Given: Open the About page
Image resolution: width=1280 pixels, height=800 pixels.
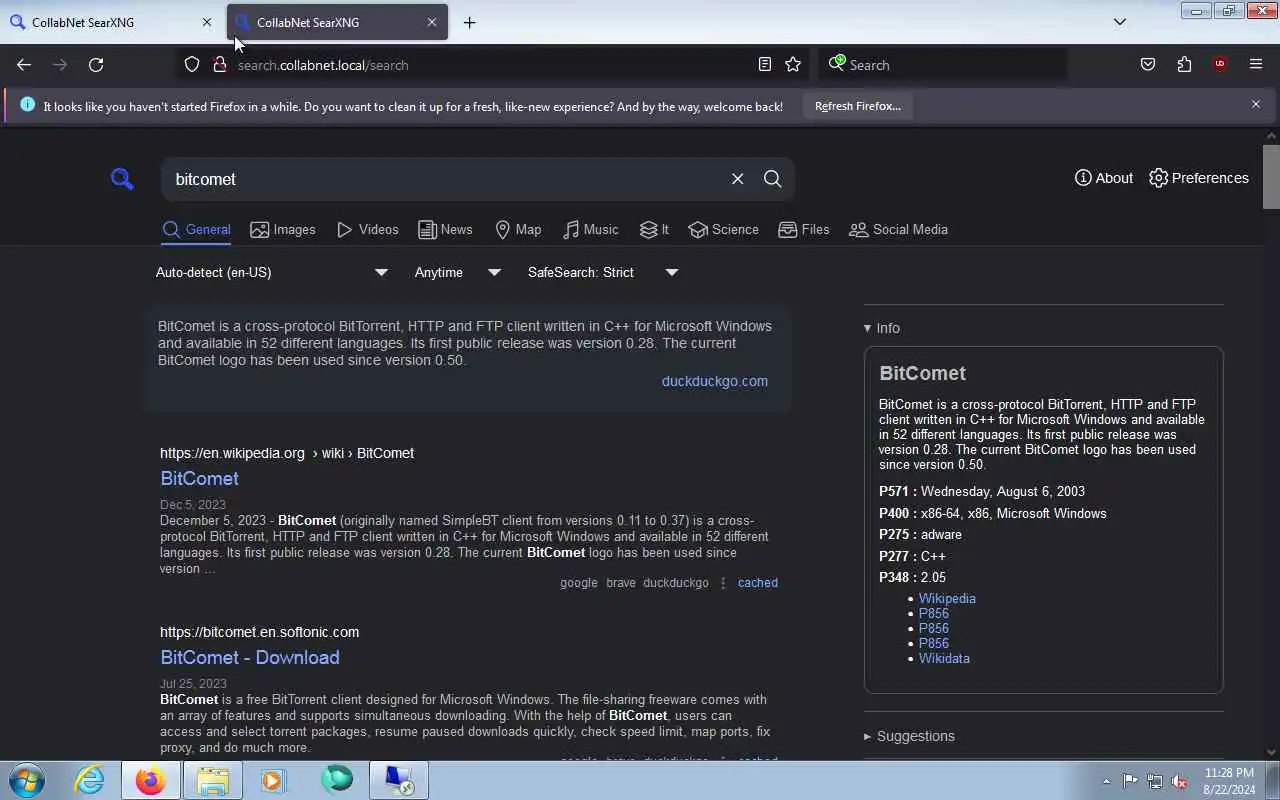Looking at the screenshot, I should pos(1104,178).
